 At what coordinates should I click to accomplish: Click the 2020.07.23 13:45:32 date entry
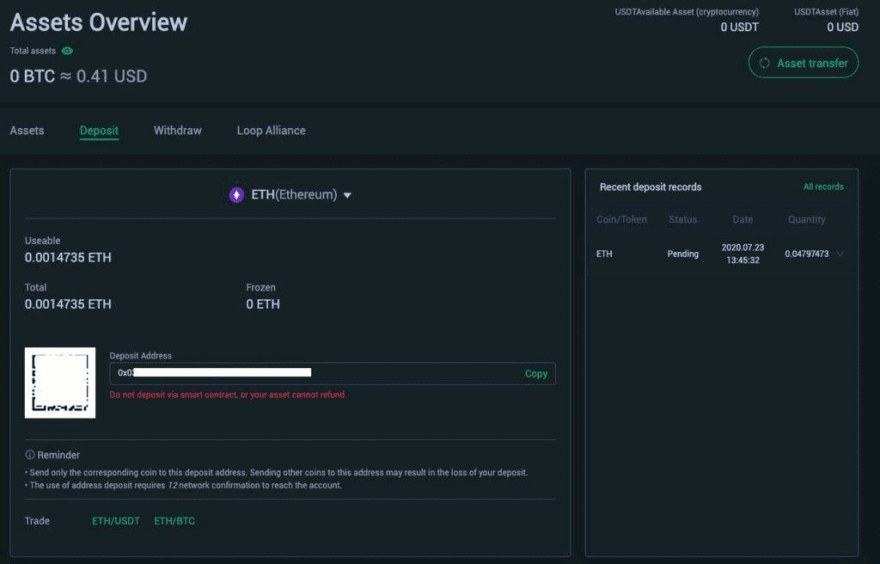pos(742,254)
